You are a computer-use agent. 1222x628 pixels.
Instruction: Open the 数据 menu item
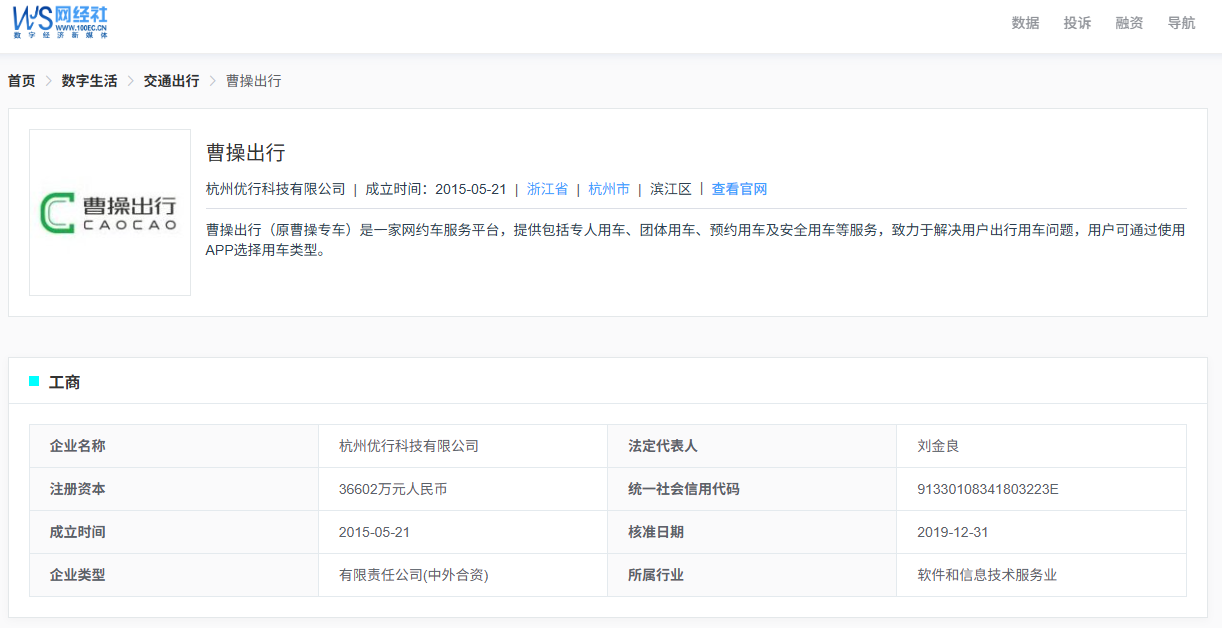pos(1025,23)
